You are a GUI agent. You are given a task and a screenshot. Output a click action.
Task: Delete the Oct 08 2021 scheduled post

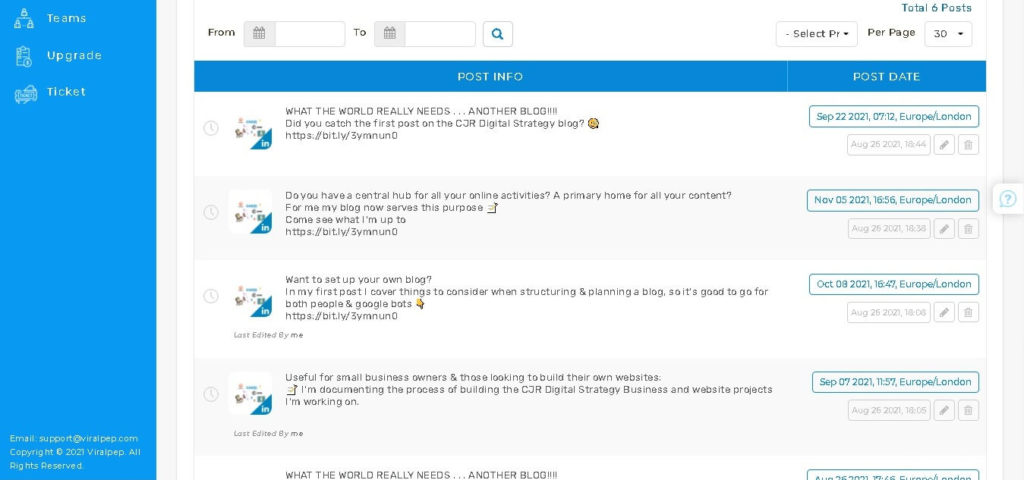968,313
